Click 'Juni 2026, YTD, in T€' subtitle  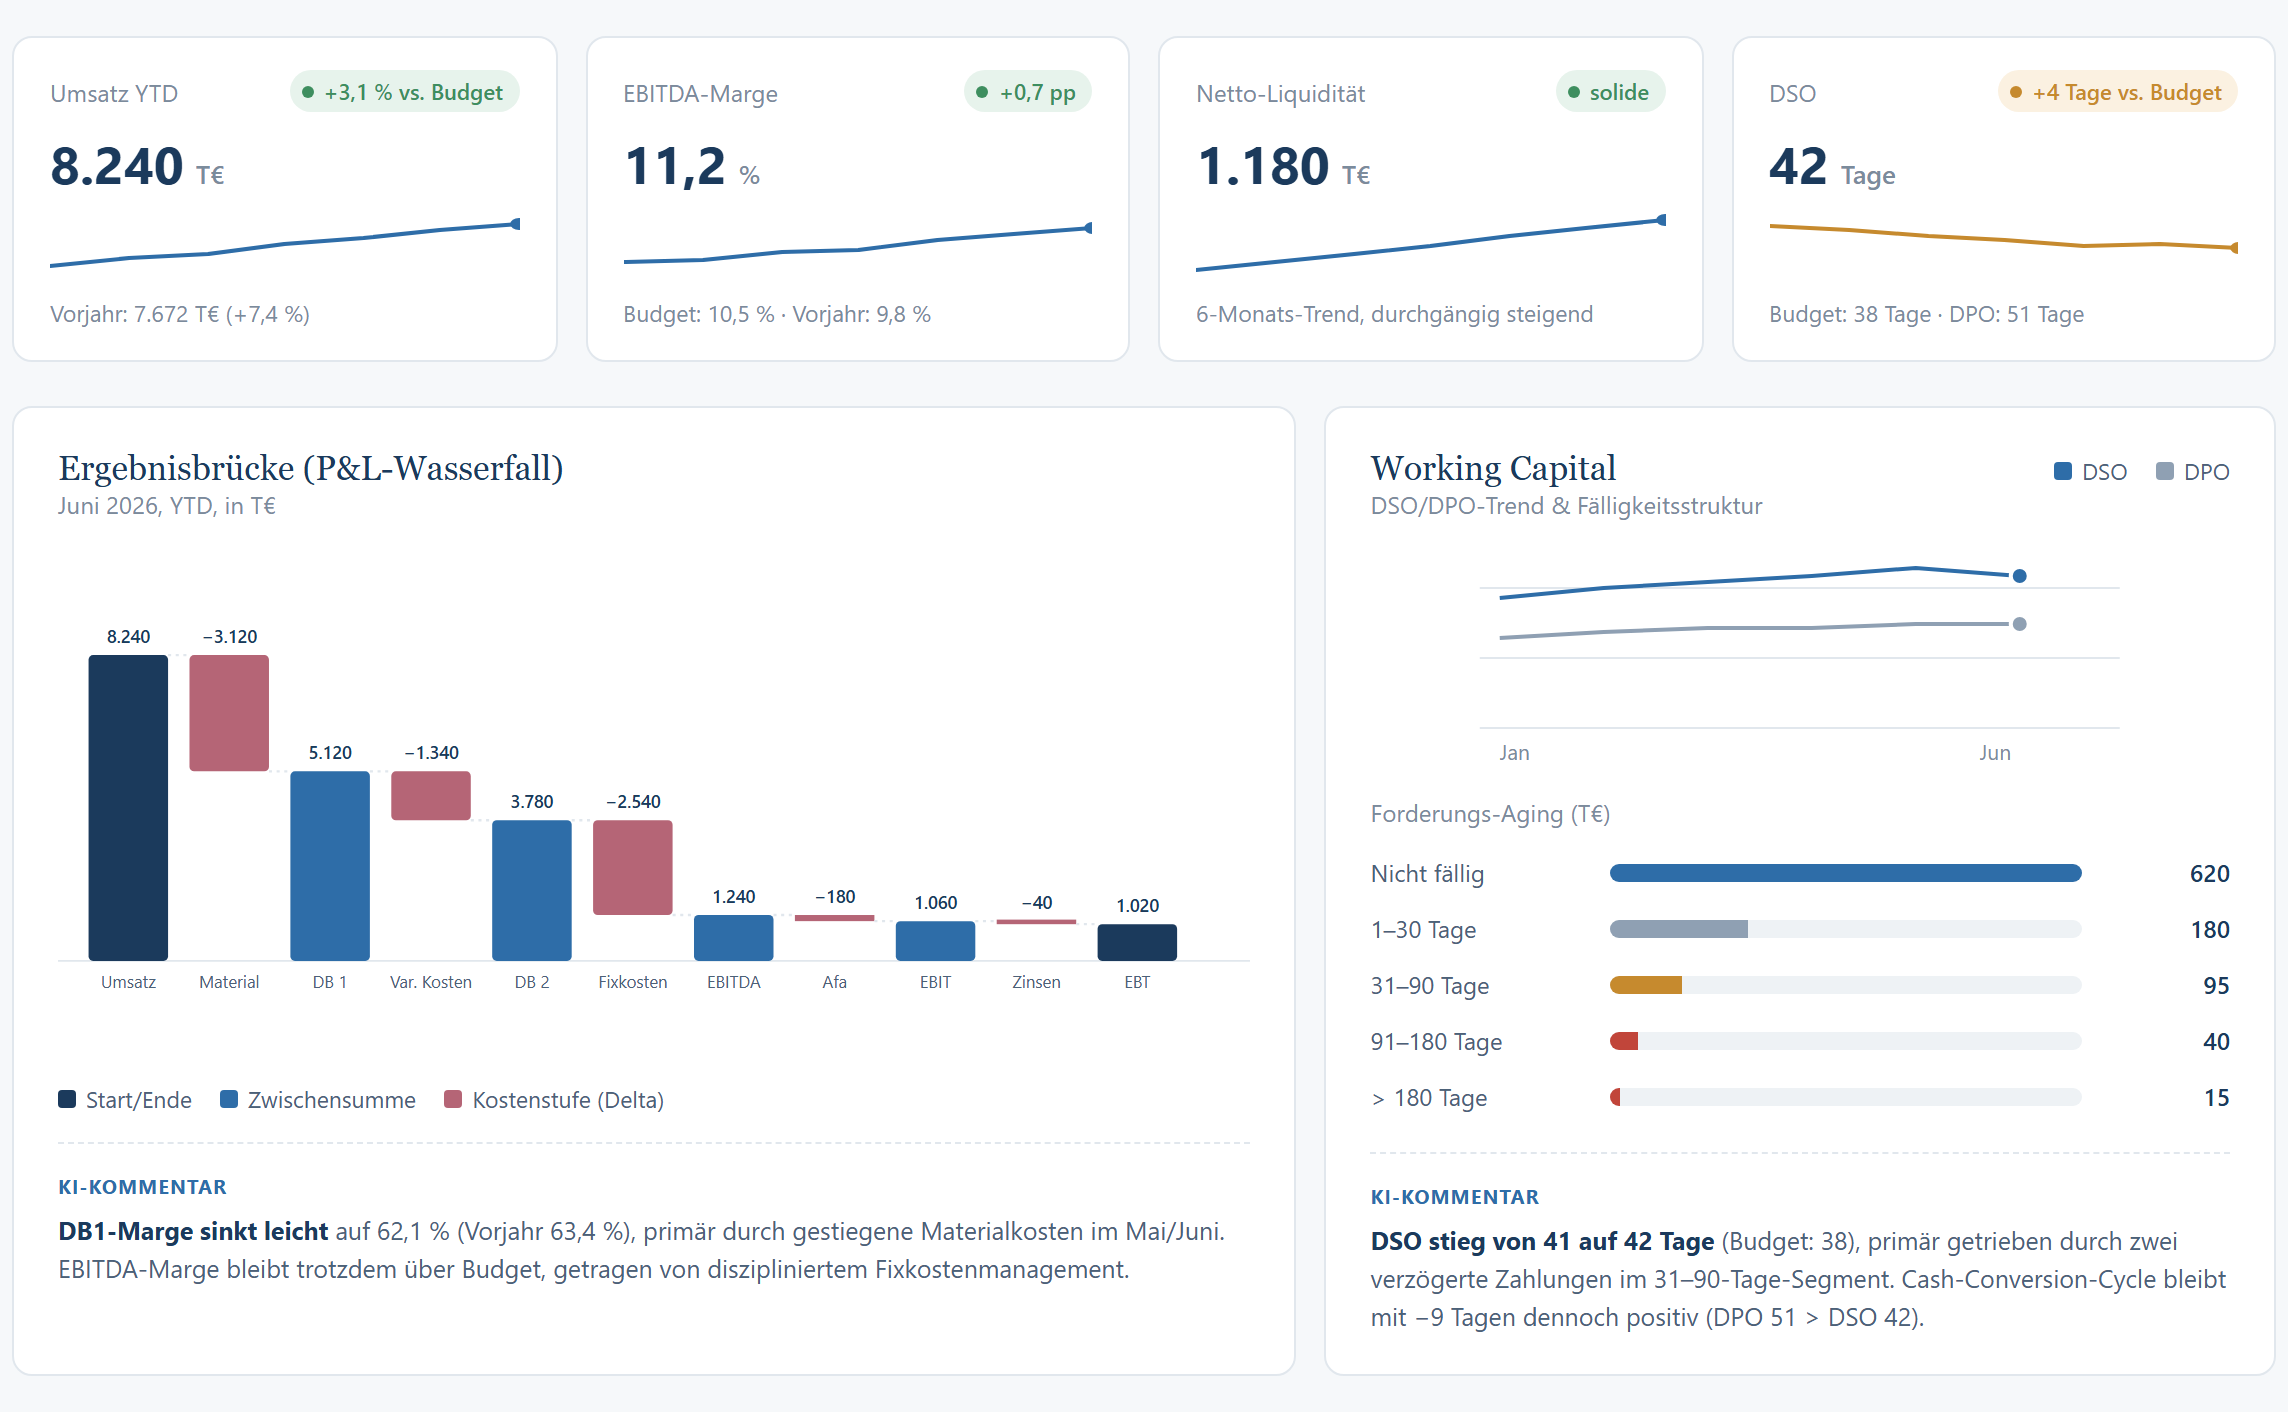[166, 506]
